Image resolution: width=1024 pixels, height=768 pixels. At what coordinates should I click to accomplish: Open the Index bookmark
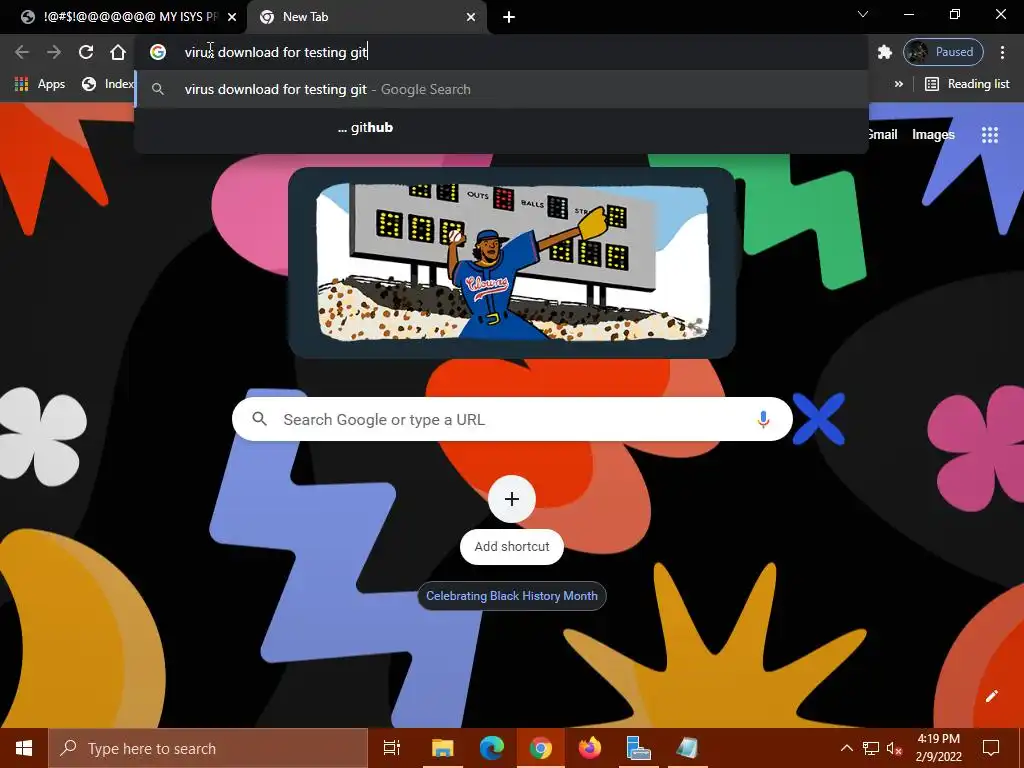[108, 84]
